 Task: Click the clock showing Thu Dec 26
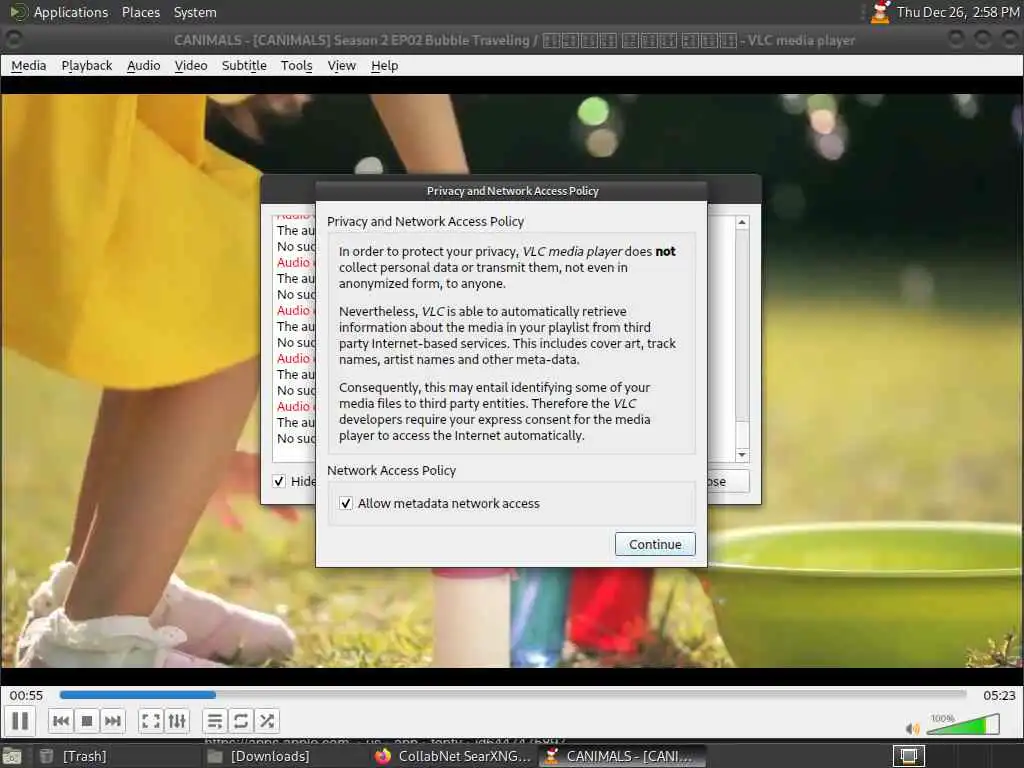point(957,12)
